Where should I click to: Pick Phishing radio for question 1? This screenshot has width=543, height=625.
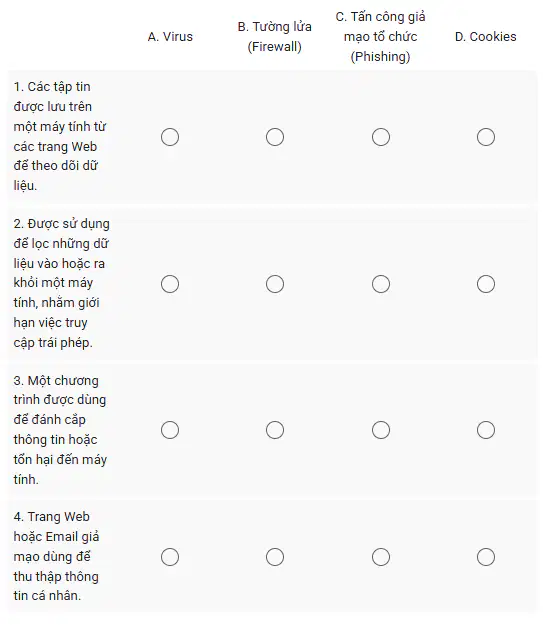click(x=381, y=137)
